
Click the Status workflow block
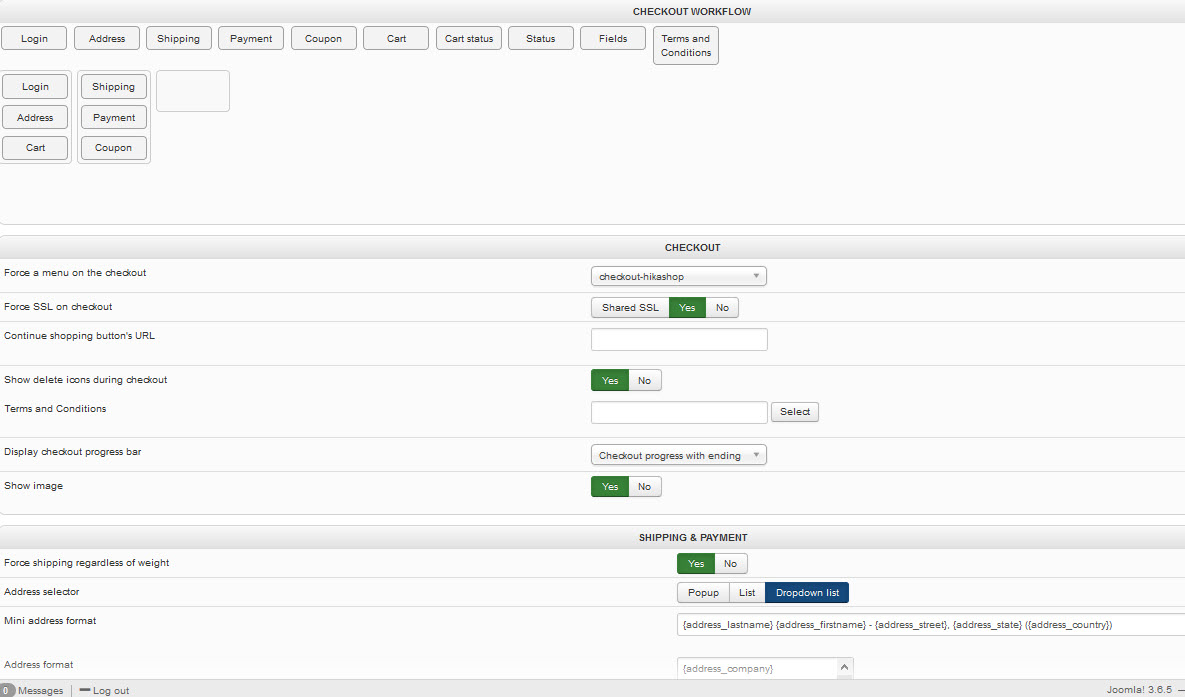coord(540,39)
